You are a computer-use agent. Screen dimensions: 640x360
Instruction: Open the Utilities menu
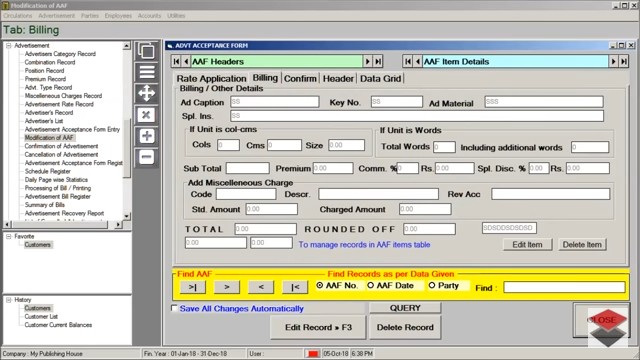[x=176, y=16]
